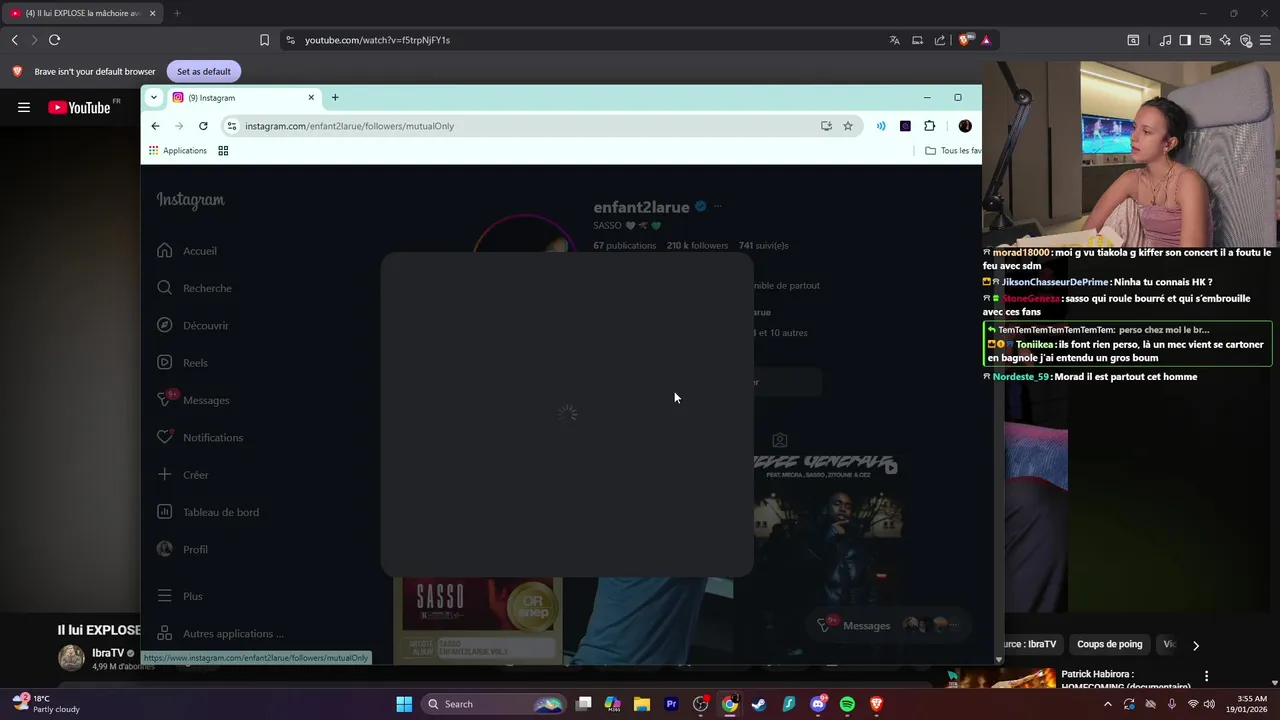Image resolution: width=1280 pixels, height=720 pixels.
Task: Open Brave playlist music note icon
Action: (1165, 40)
